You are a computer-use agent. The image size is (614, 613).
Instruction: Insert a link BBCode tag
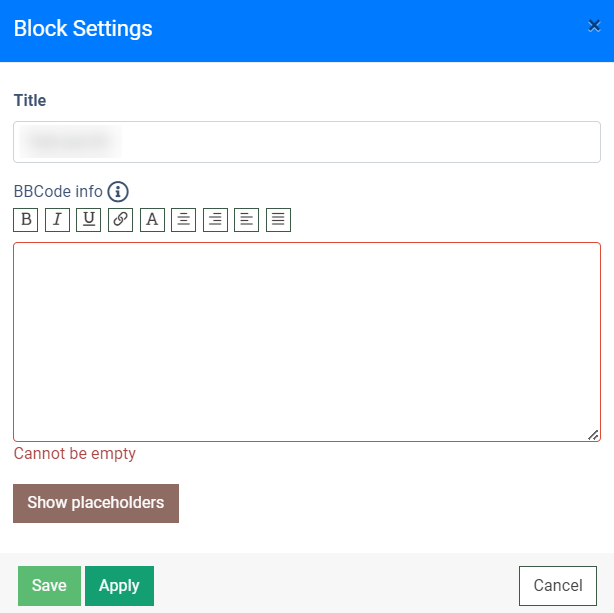120,219
